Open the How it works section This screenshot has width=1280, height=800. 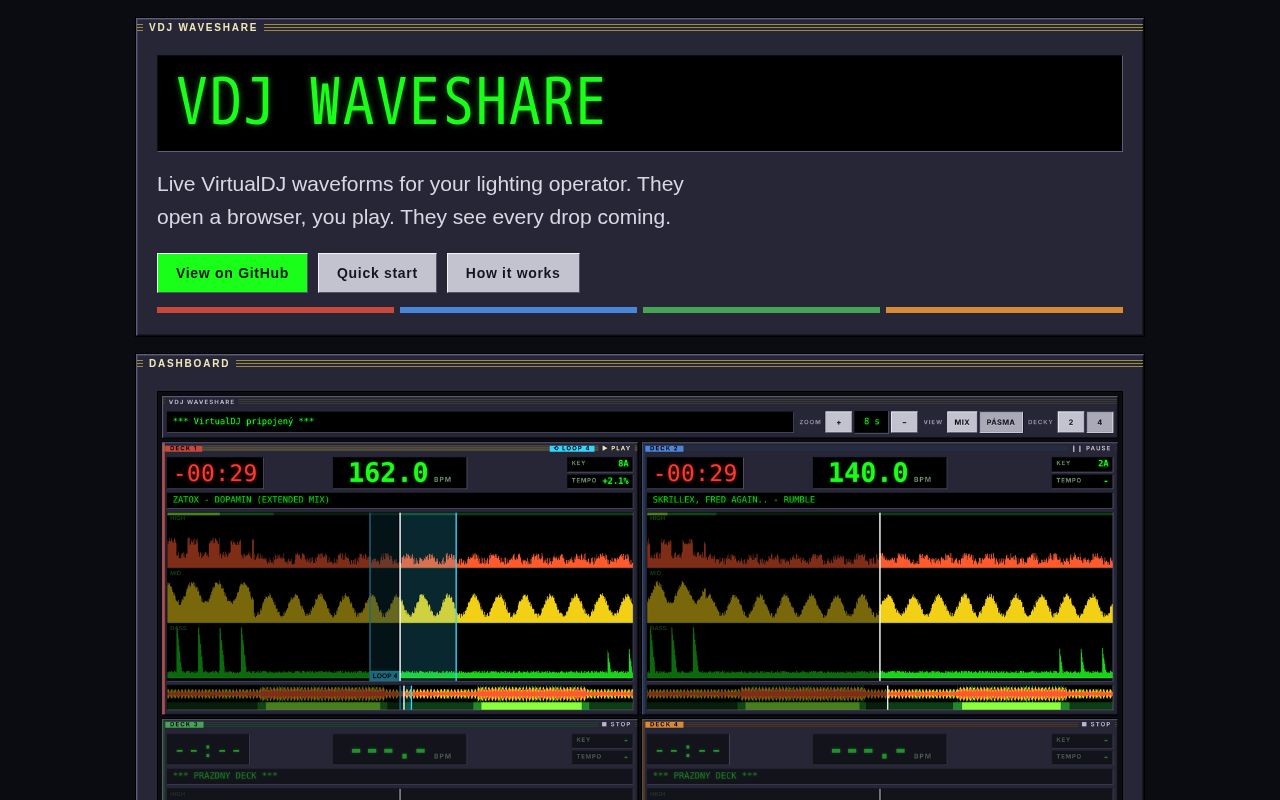click(513, 273)
